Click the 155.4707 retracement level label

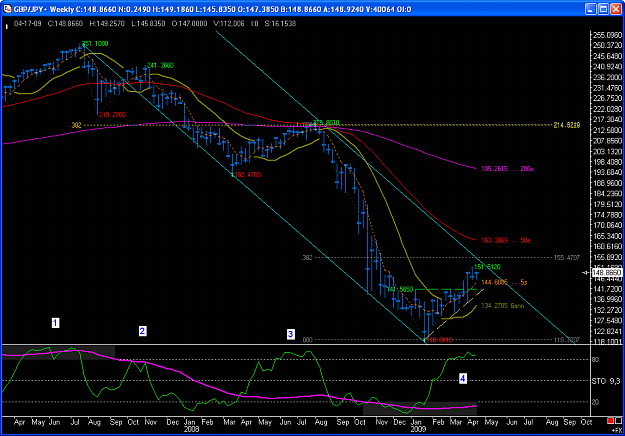[567, 258]
